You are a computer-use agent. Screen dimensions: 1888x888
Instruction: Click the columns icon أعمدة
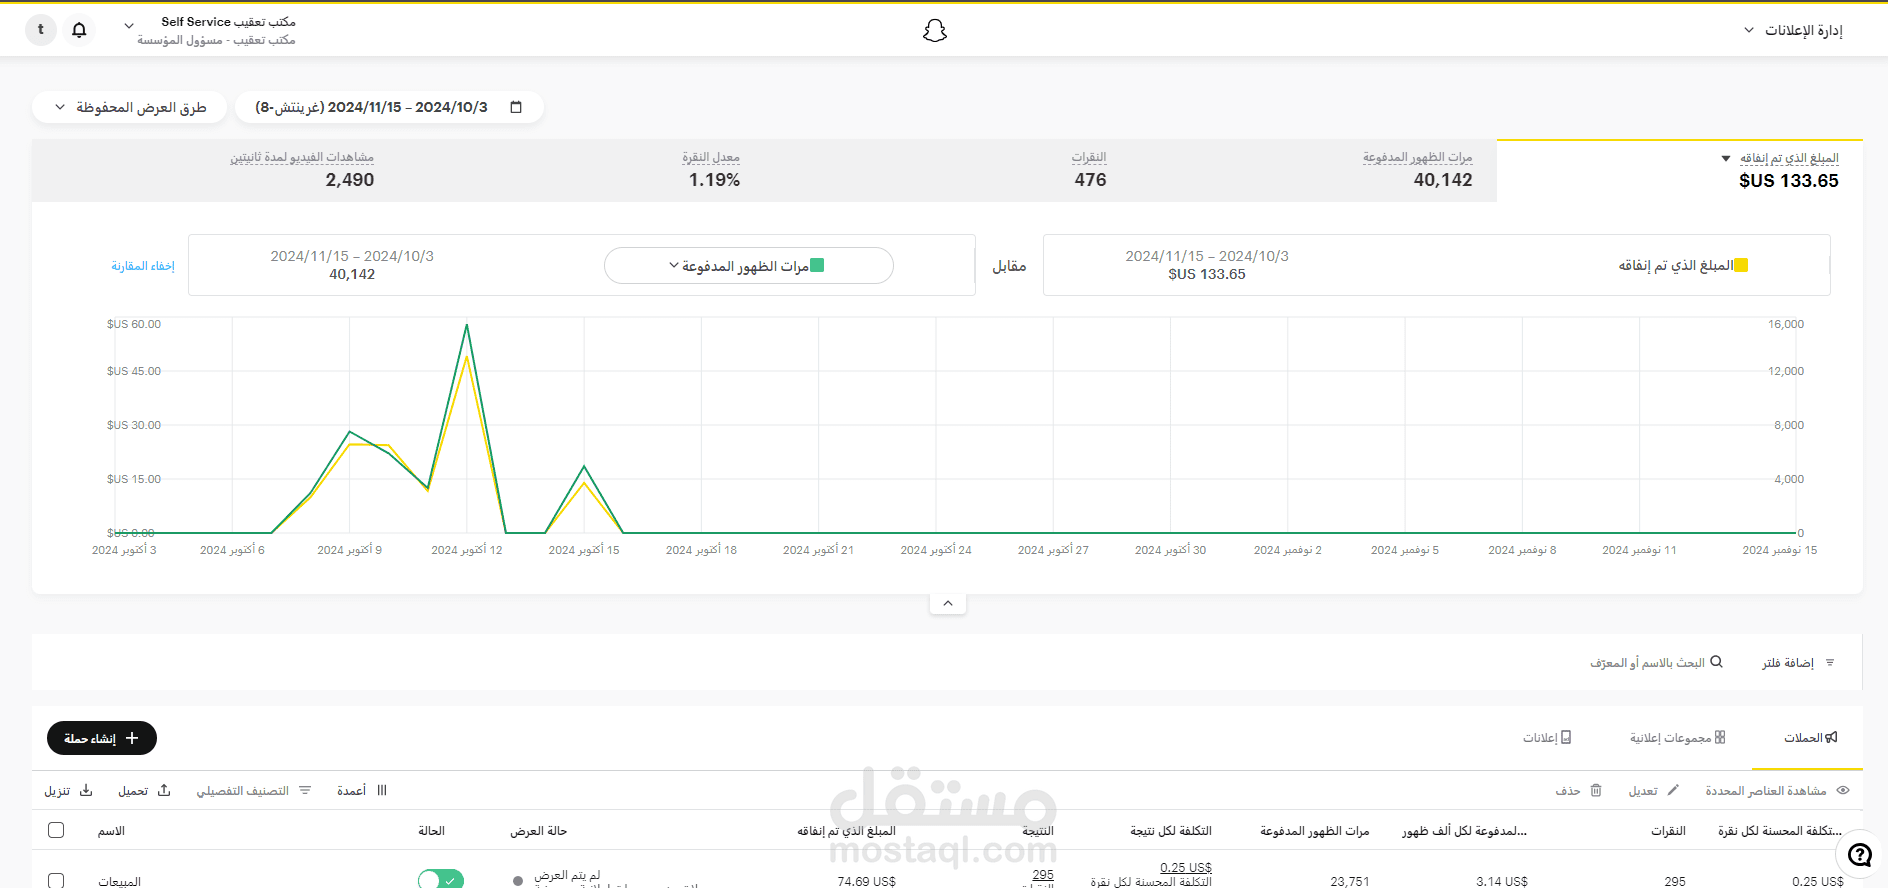[382, 790]
